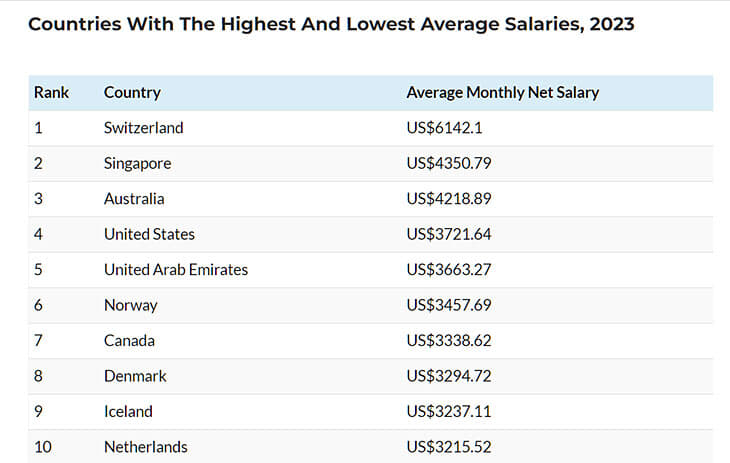Click the Rank column header
This screenshot has width=730, height=463.
click(51, 93)
